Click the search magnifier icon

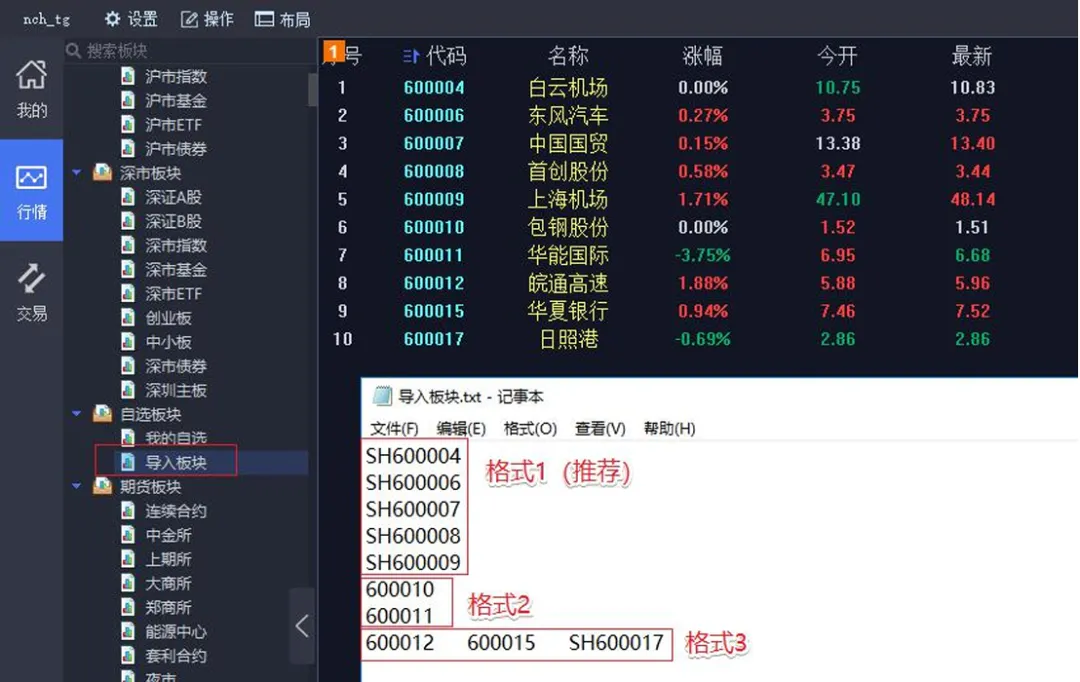tap(74, 50)
